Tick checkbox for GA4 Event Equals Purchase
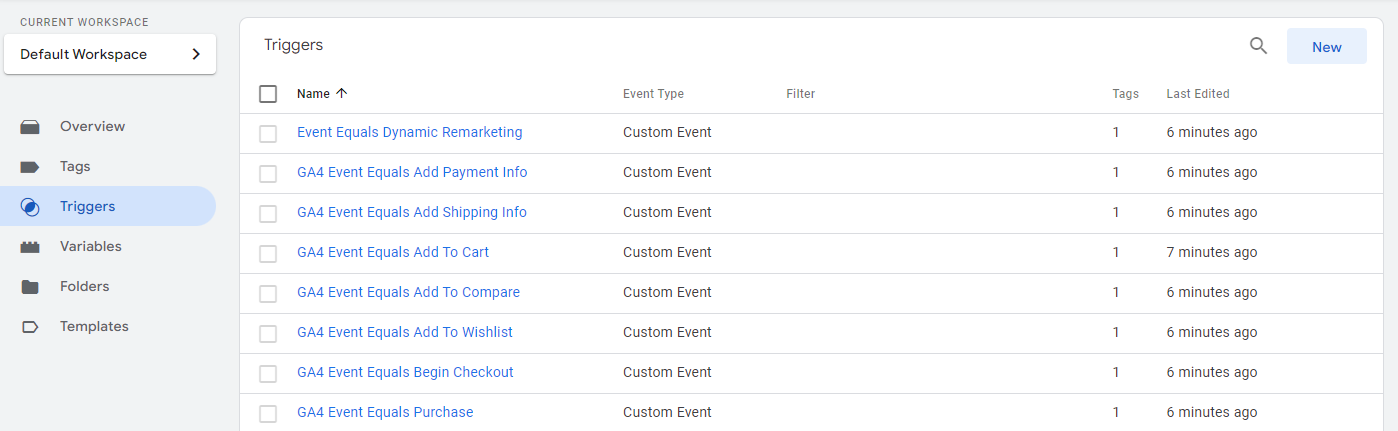 268,414
